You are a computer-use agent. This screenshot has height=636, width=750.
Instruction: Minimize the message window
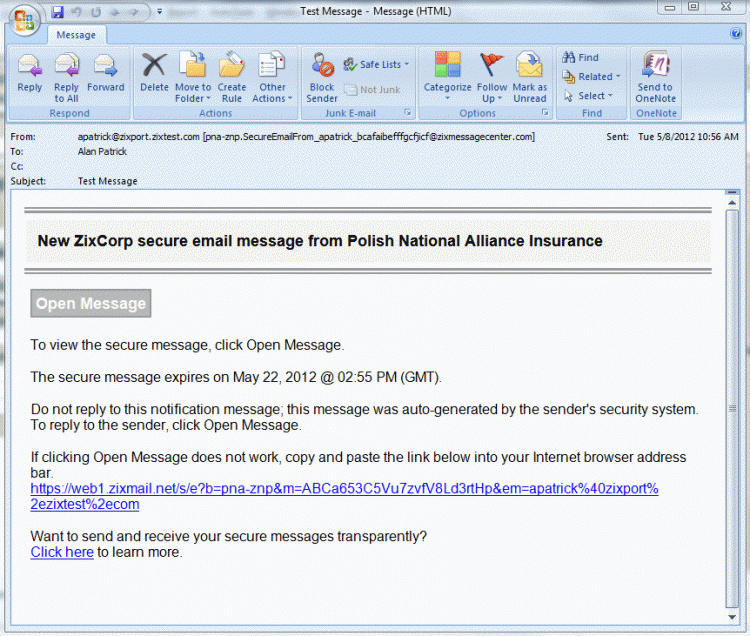click(670, 8)
